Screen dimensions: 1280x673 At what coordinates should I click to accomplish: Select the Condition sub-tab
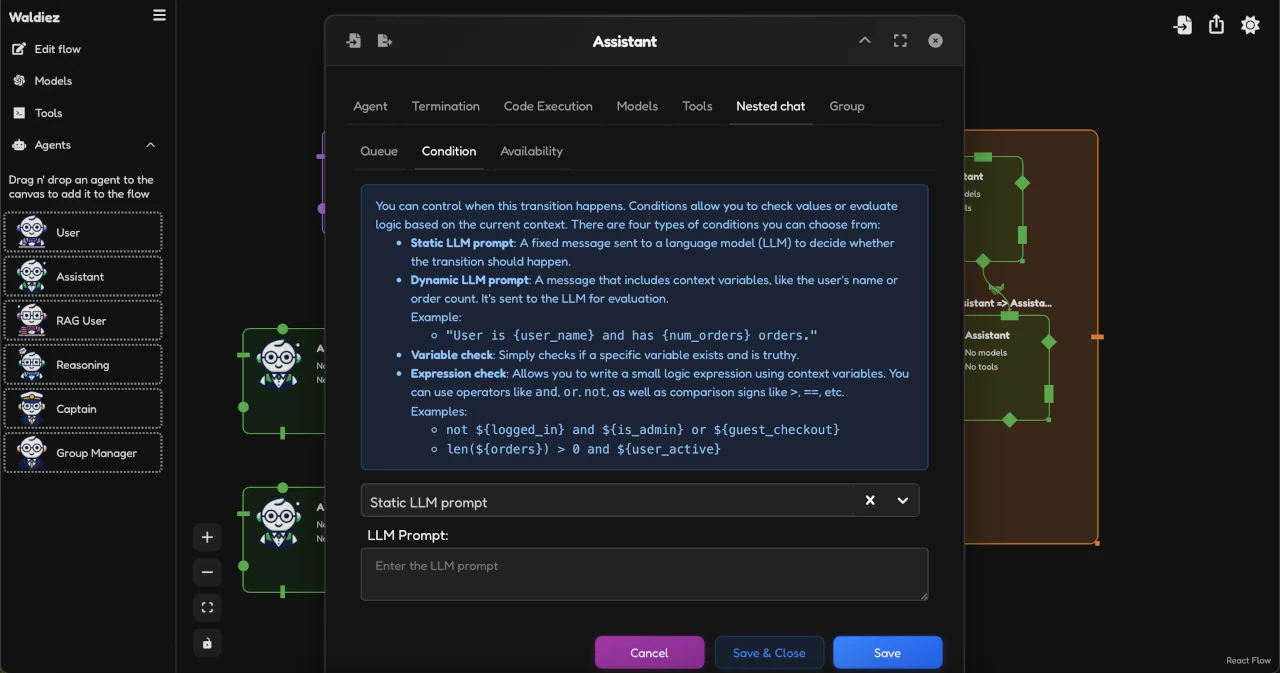coord(449,151)
